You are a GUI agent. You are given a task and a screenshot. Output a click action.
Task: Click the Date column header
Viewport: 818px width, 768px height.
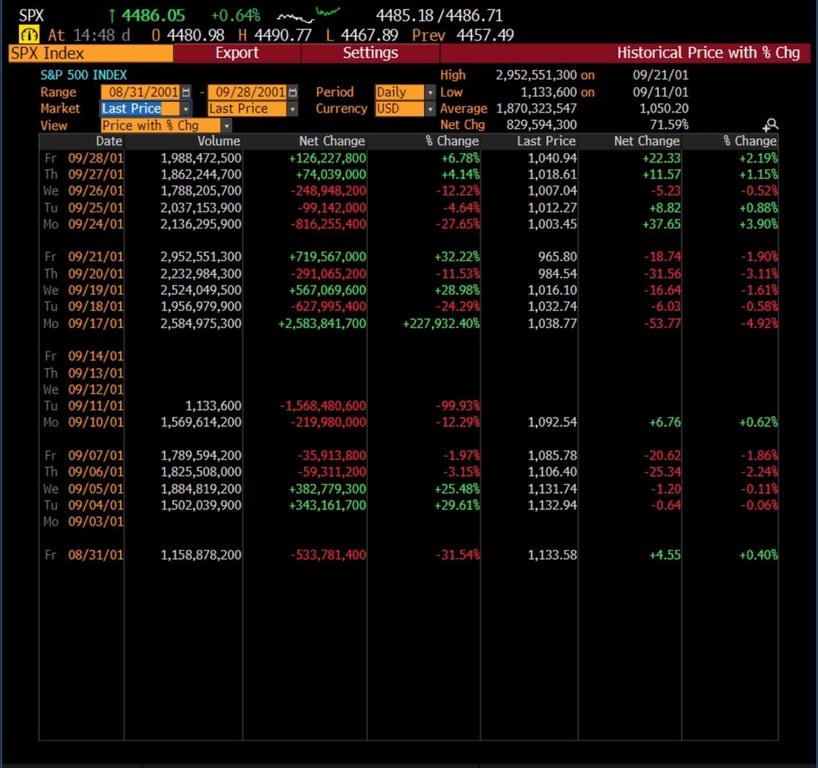click(109, 141)
